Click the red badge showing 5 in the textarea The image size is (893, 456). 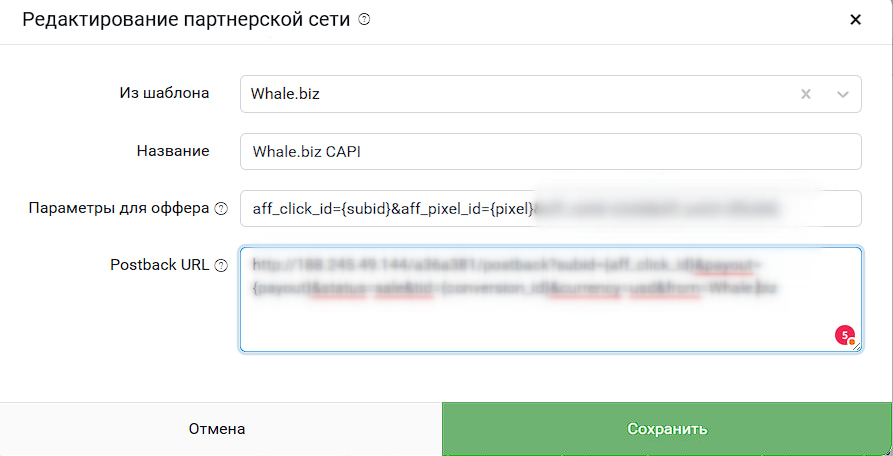845,335
